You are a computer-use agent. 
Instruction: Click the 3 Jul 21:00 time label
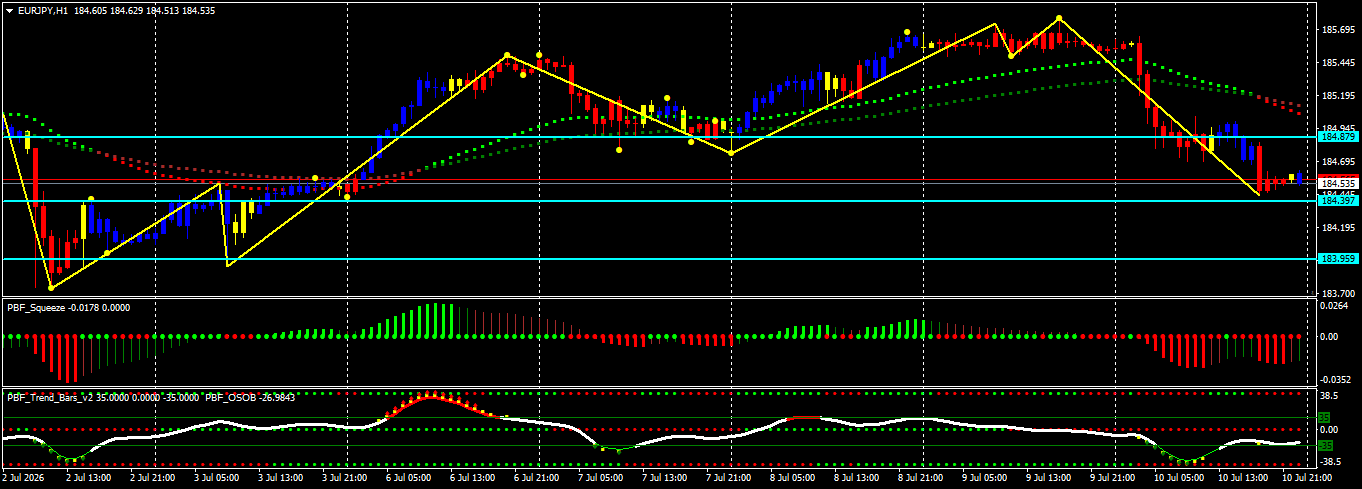[x=346, y=479]
